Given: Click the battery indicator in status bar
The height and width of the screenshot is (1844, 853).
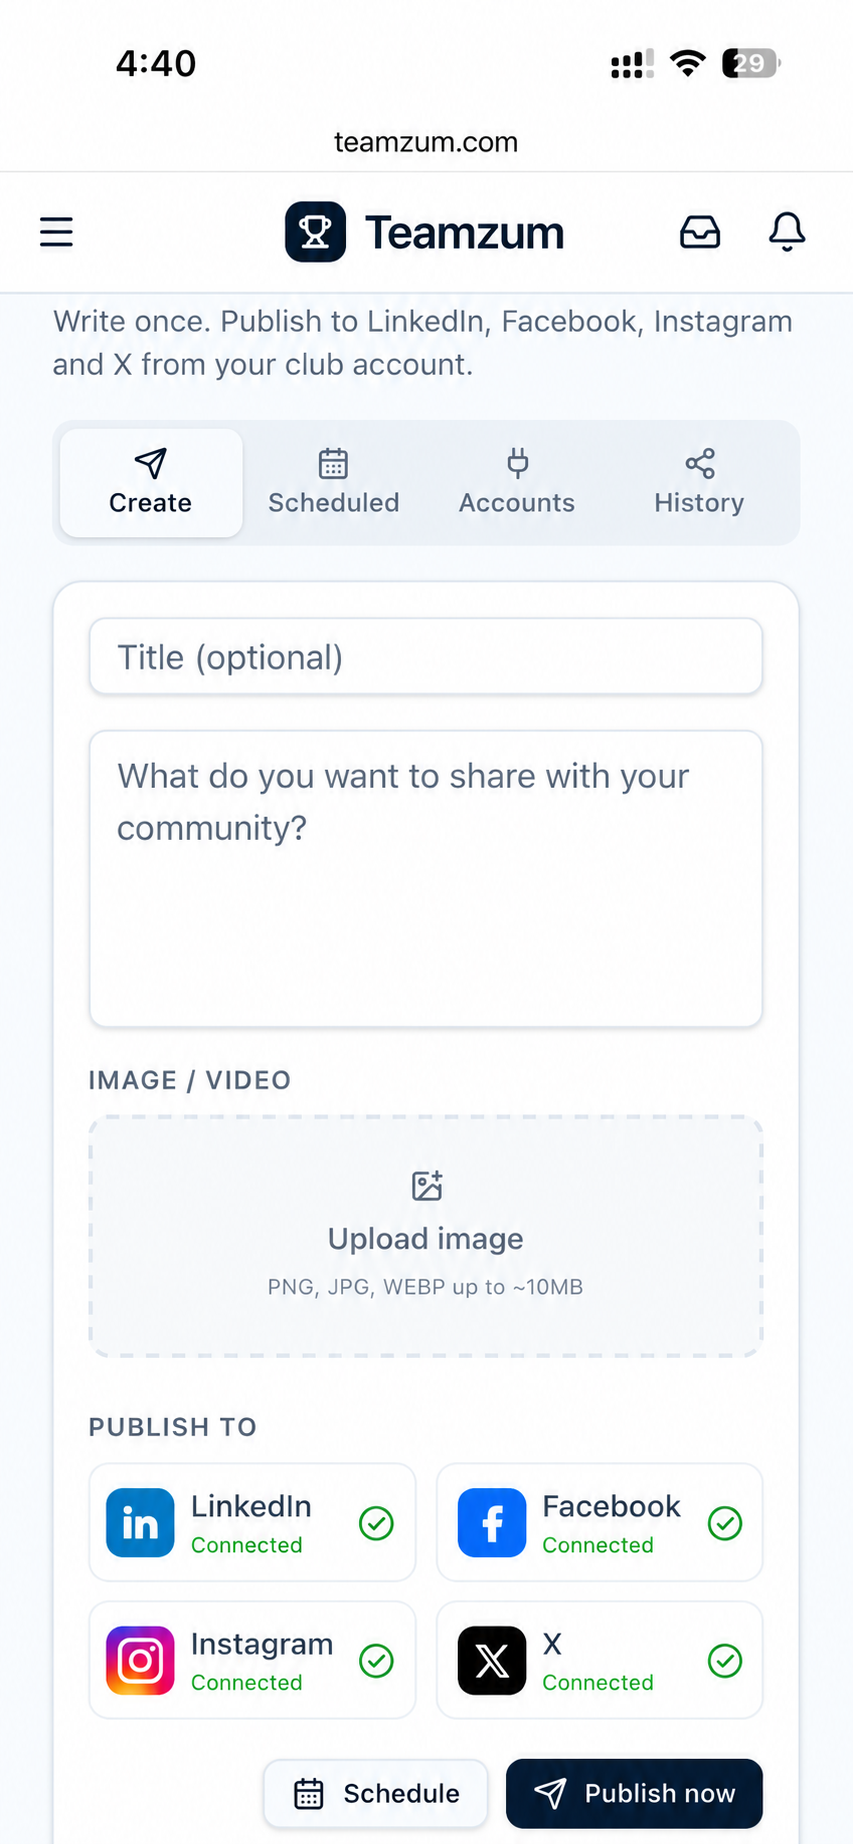Looking at the screenshot, I should [751, 63].
